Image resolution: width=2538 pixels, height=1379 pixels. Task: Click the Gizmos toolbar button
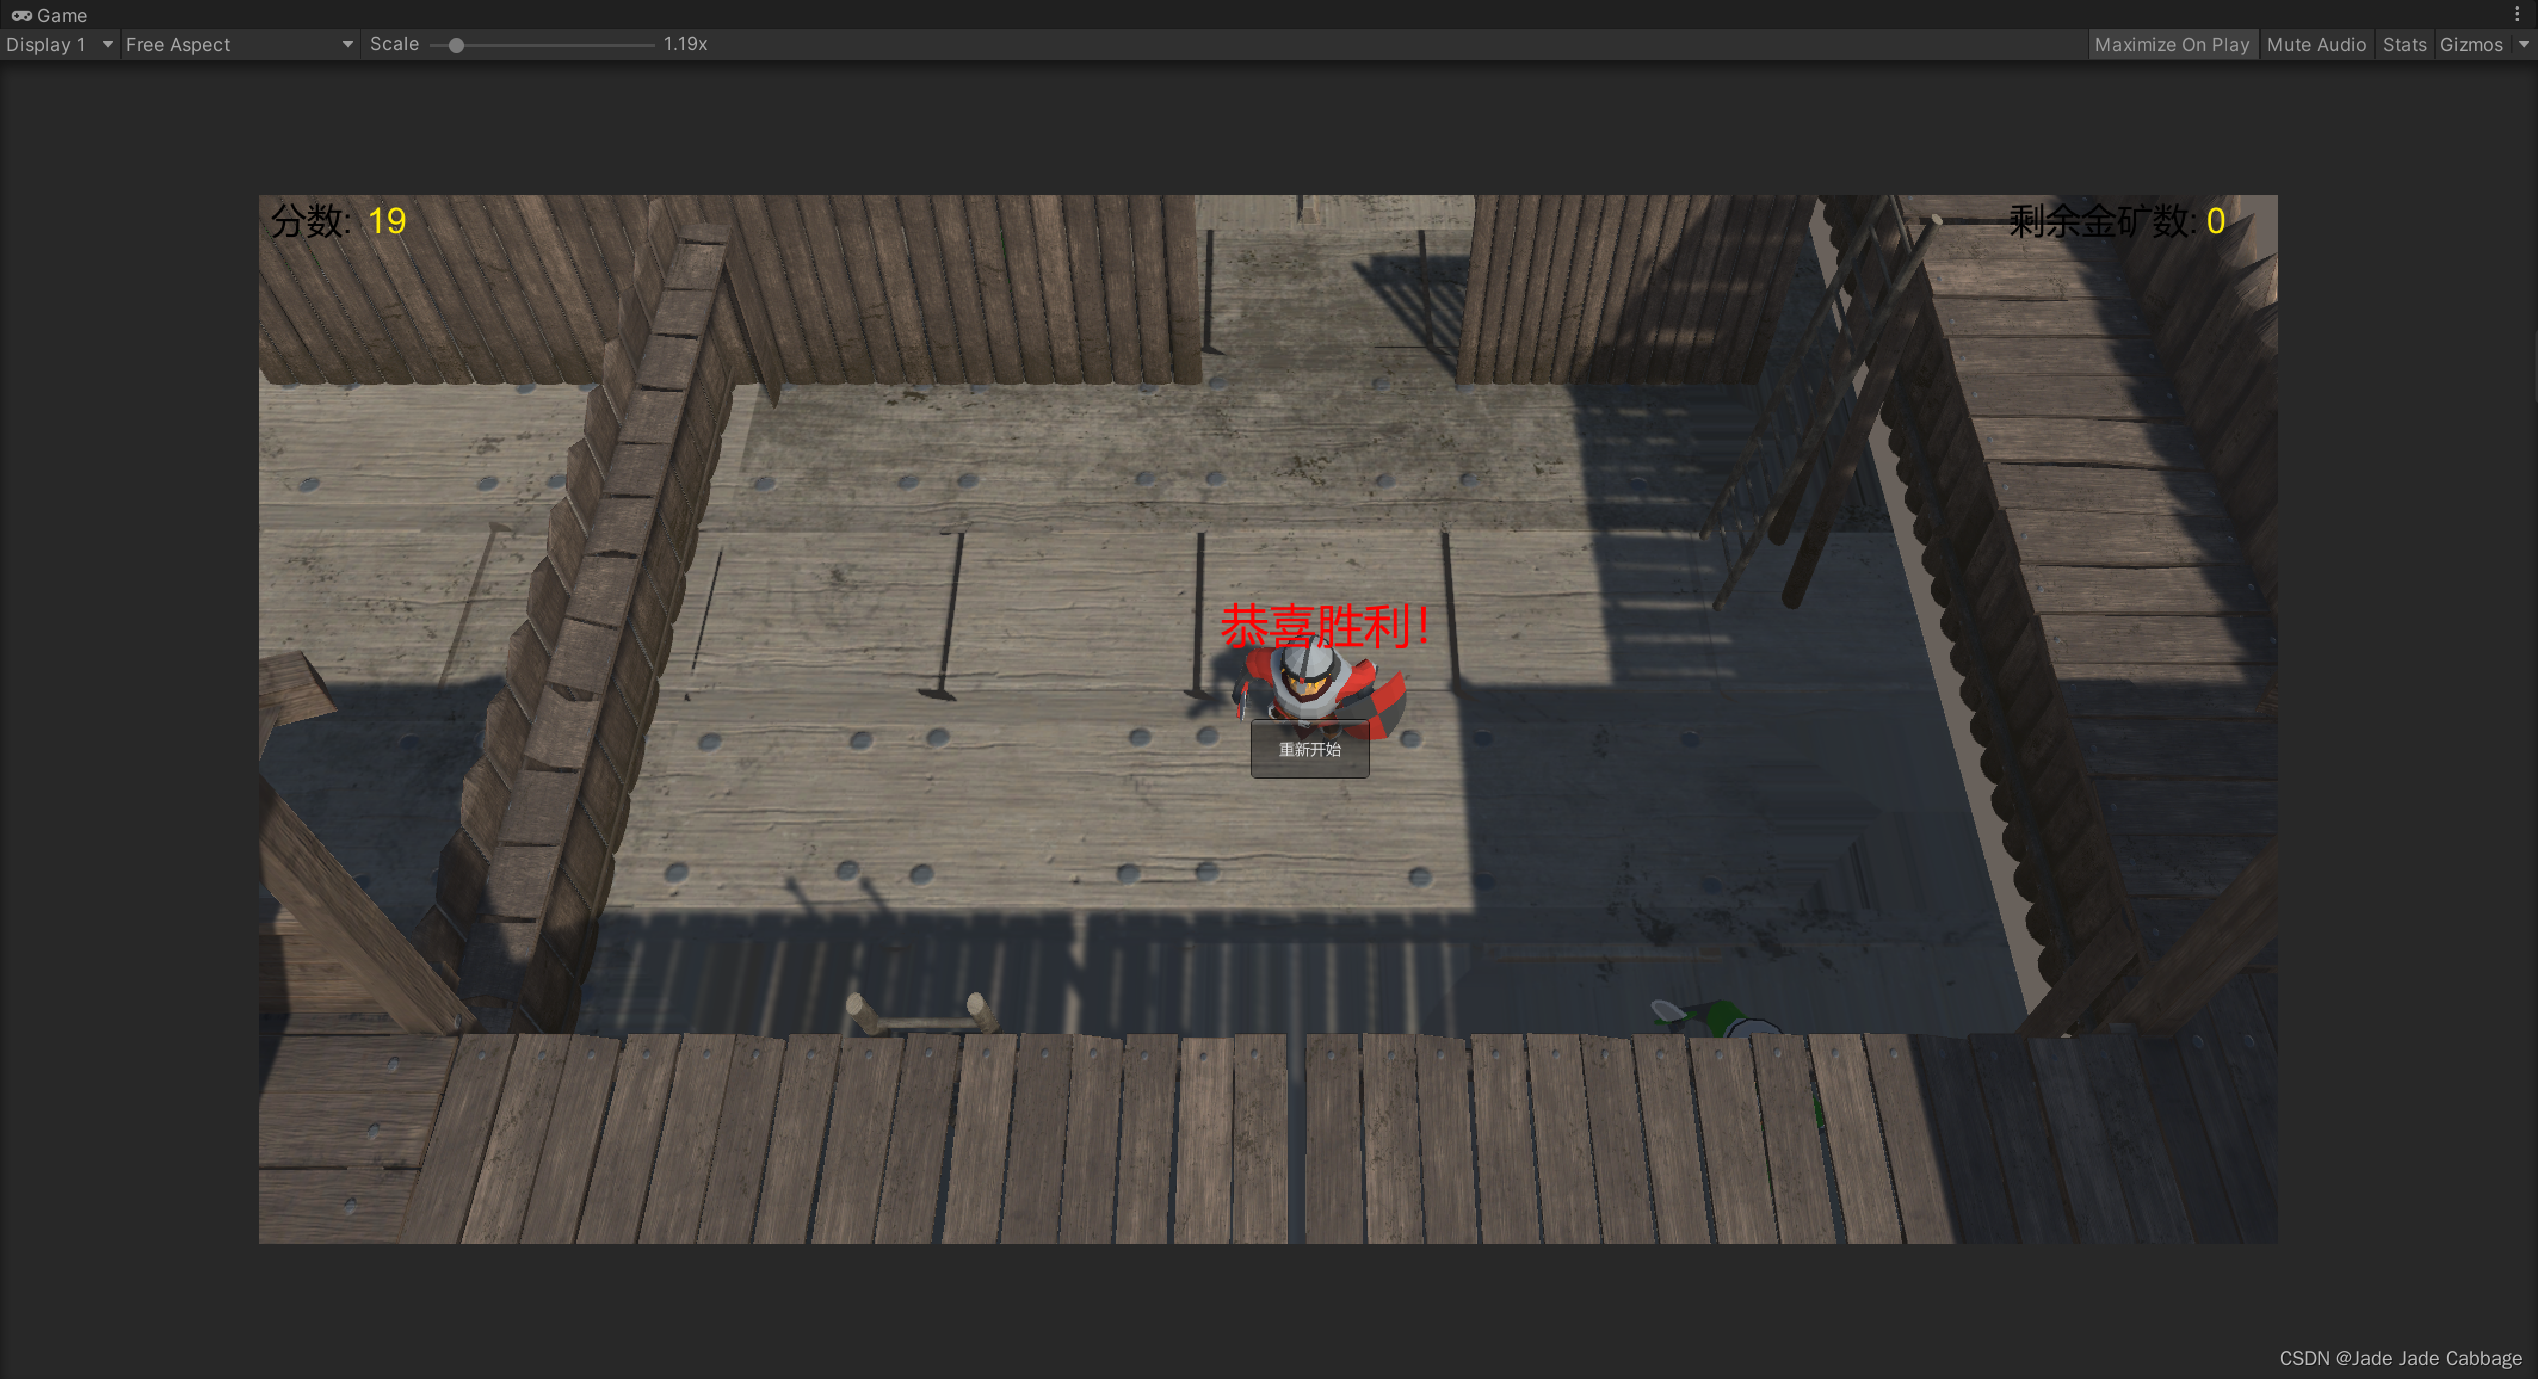point(2470,44)
